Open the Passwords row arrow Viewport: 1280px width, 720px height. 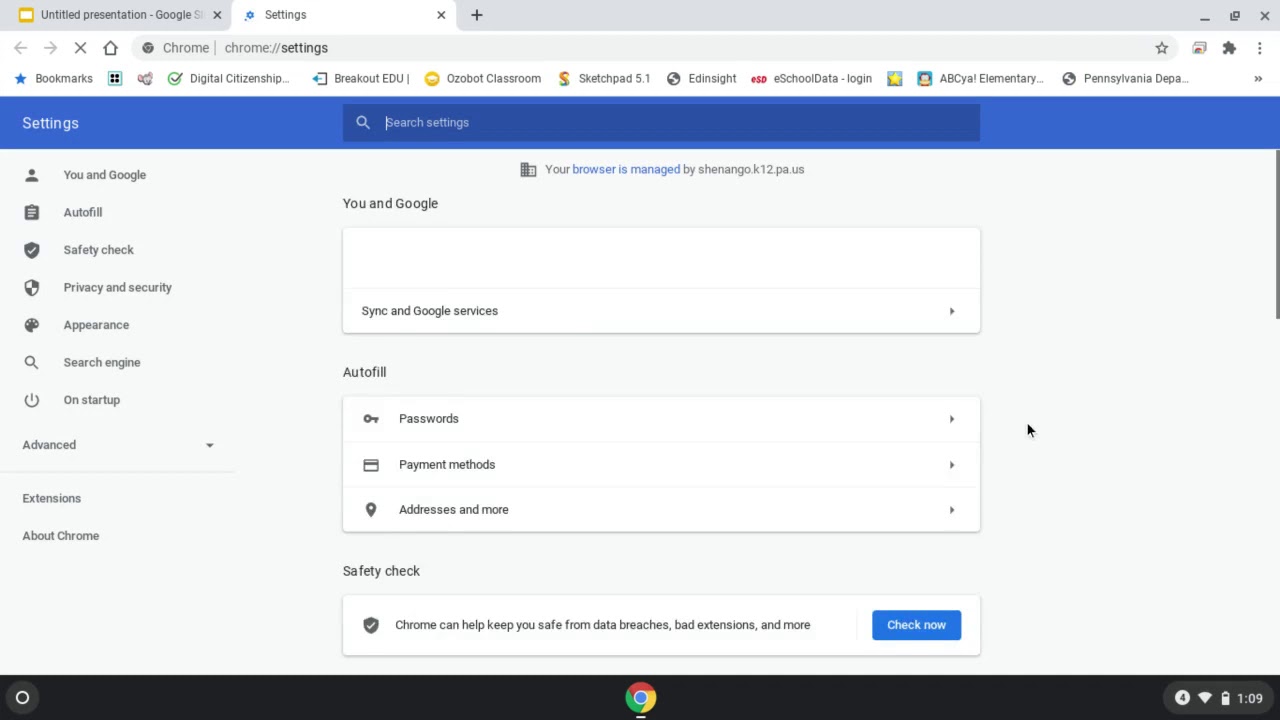tap(951, 419)
